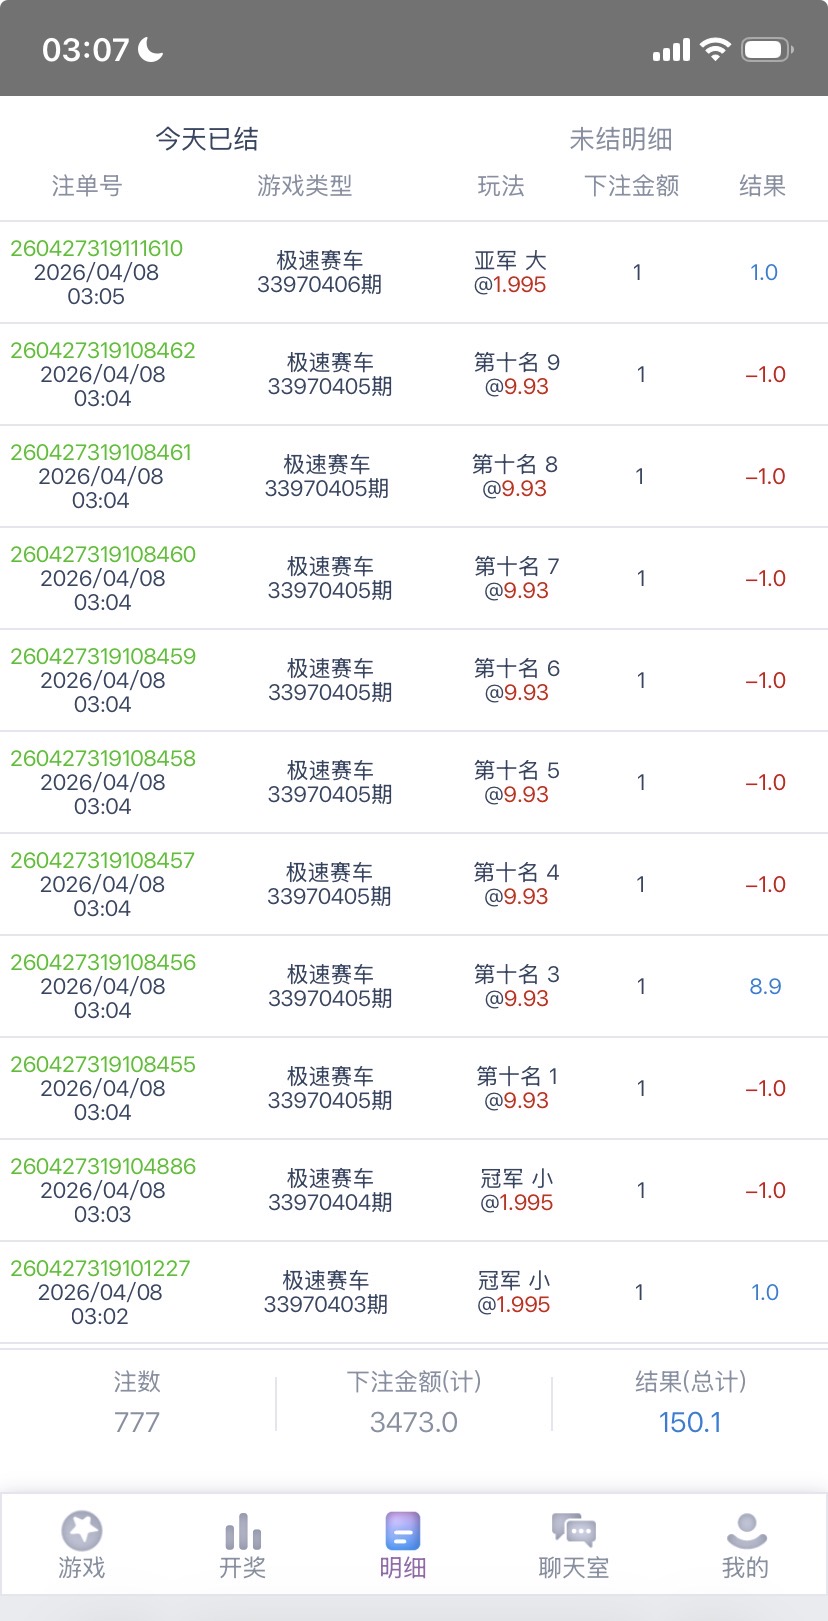Screen dimensions: 828x1621
Task: Open order number 260427319108462
Action: click(103, 350)
